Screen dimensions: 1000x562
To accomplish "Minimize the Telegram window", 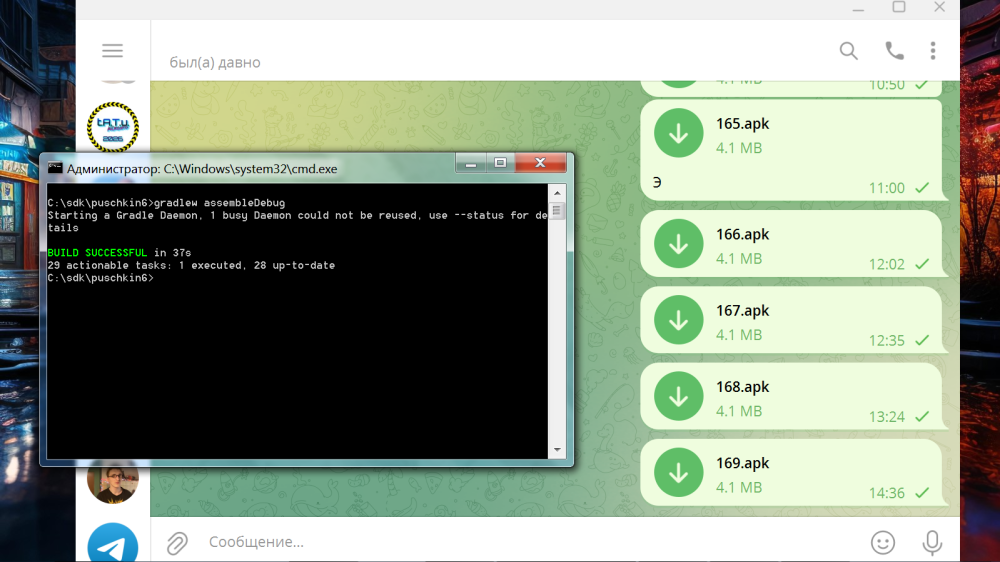I will tap(858, 8).
